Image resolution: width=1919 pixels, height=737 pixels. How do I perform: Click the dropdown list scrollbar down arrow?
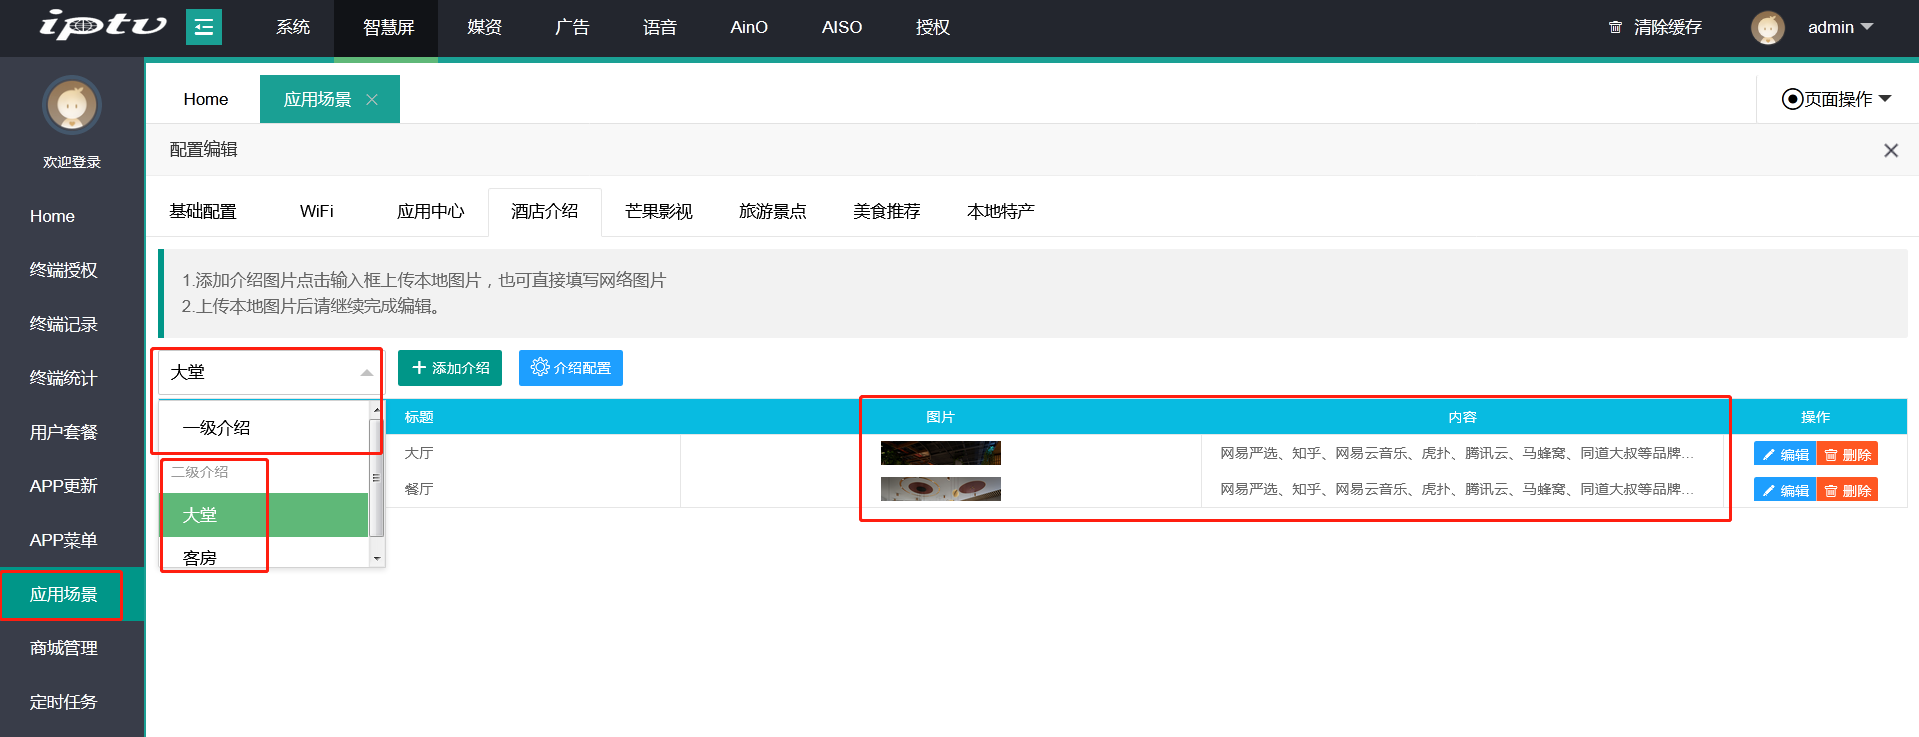coord(376,558)
